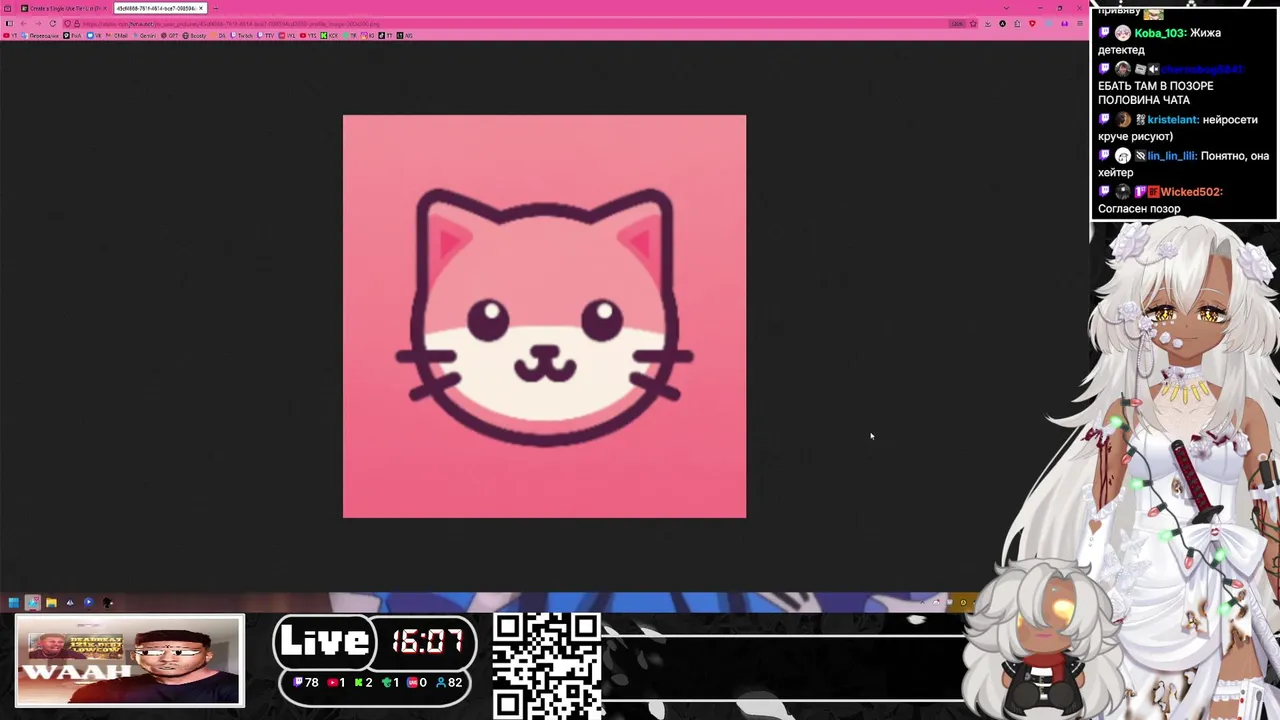Click the zoom level indicator in address bar
Viewport: 1280px width, 720px height.
[957, 23]
